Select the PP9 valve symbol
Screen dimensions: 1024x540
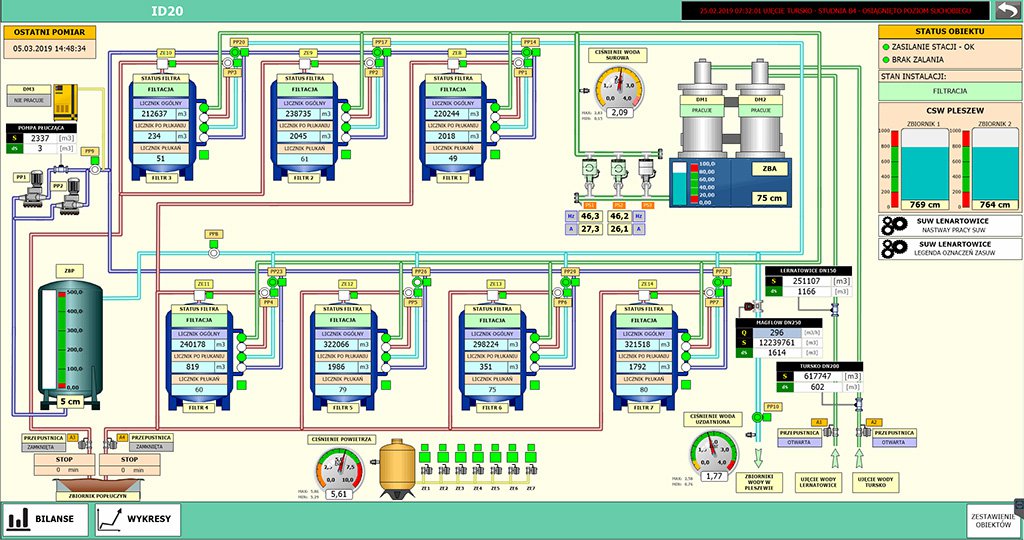click(95, 169)
